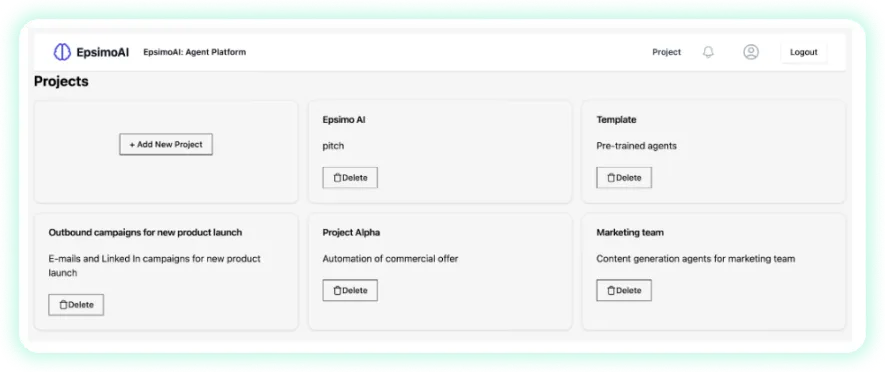Open the Project Alpha card title
This screenshot has height=372, width=885.
(351, 233)
